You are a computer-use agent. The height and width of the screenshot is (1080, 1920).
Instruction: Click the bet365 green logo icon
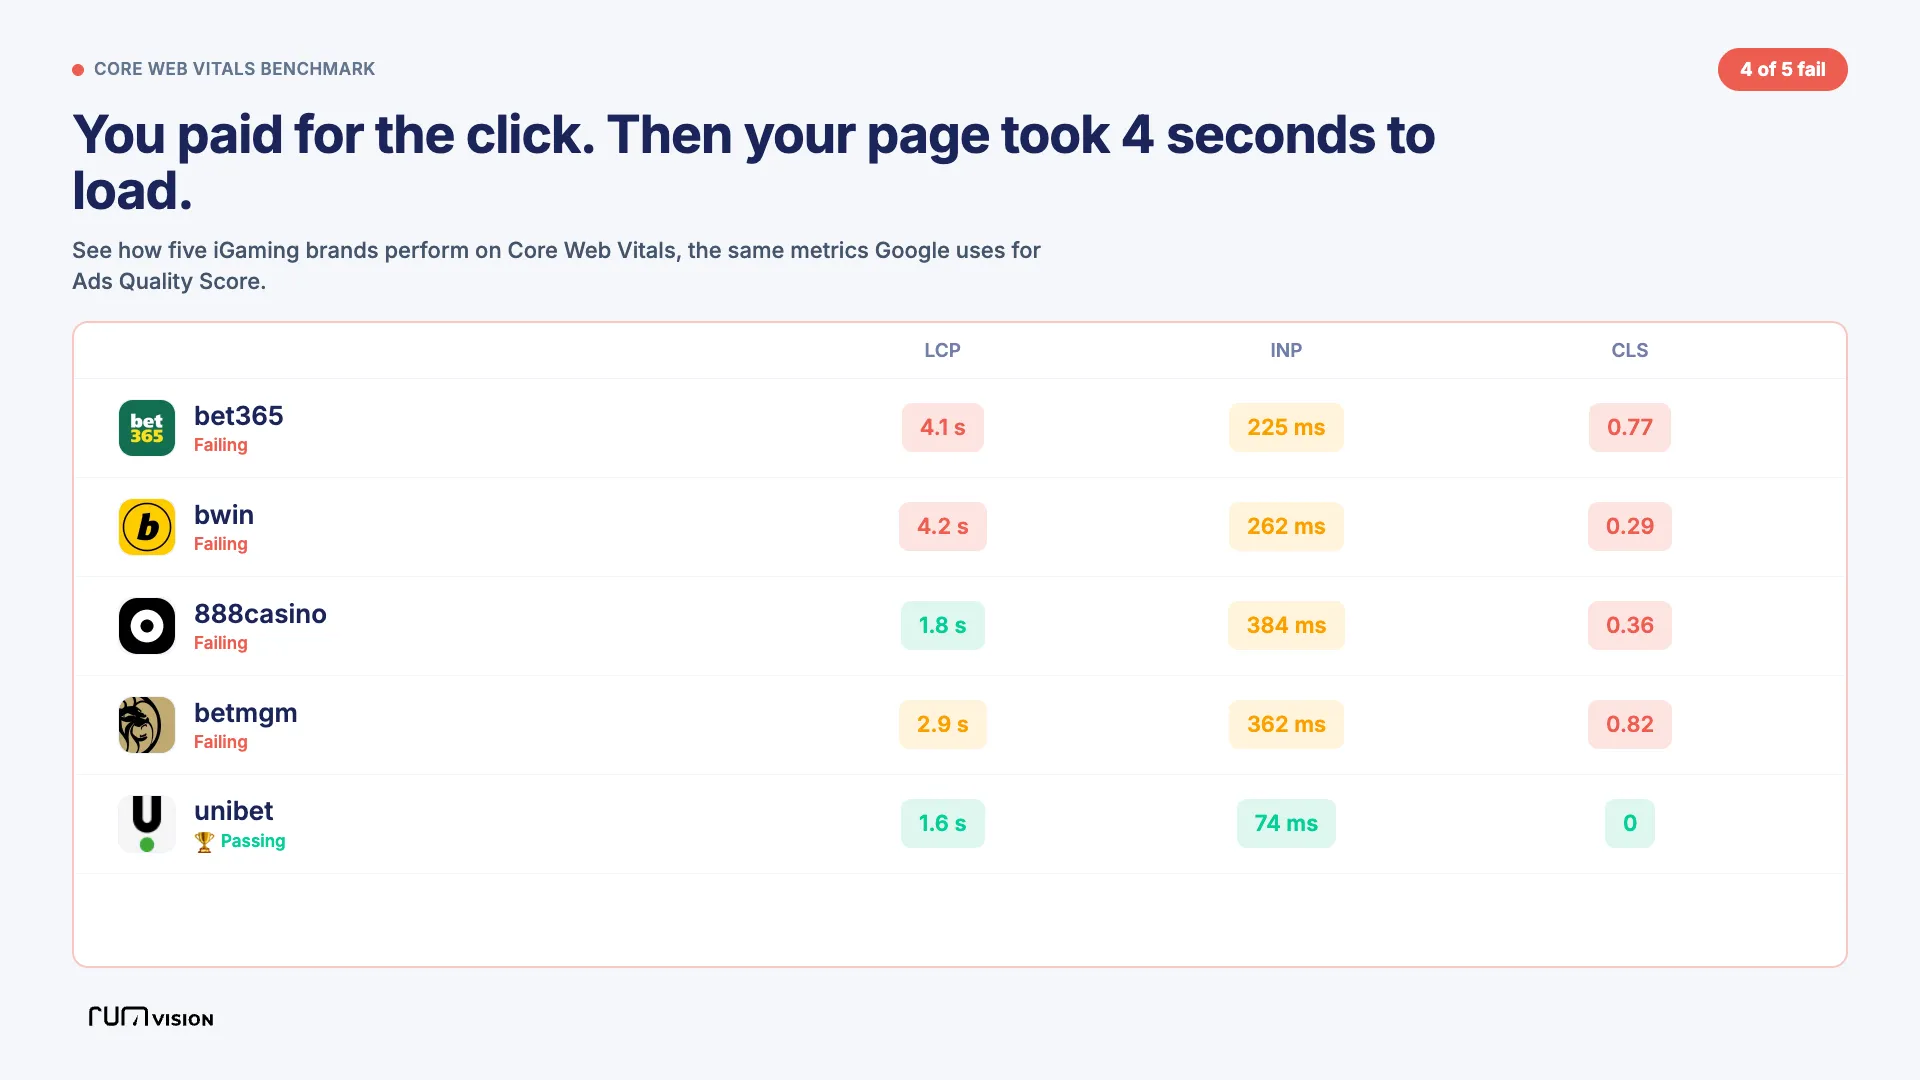click(147, 428)
